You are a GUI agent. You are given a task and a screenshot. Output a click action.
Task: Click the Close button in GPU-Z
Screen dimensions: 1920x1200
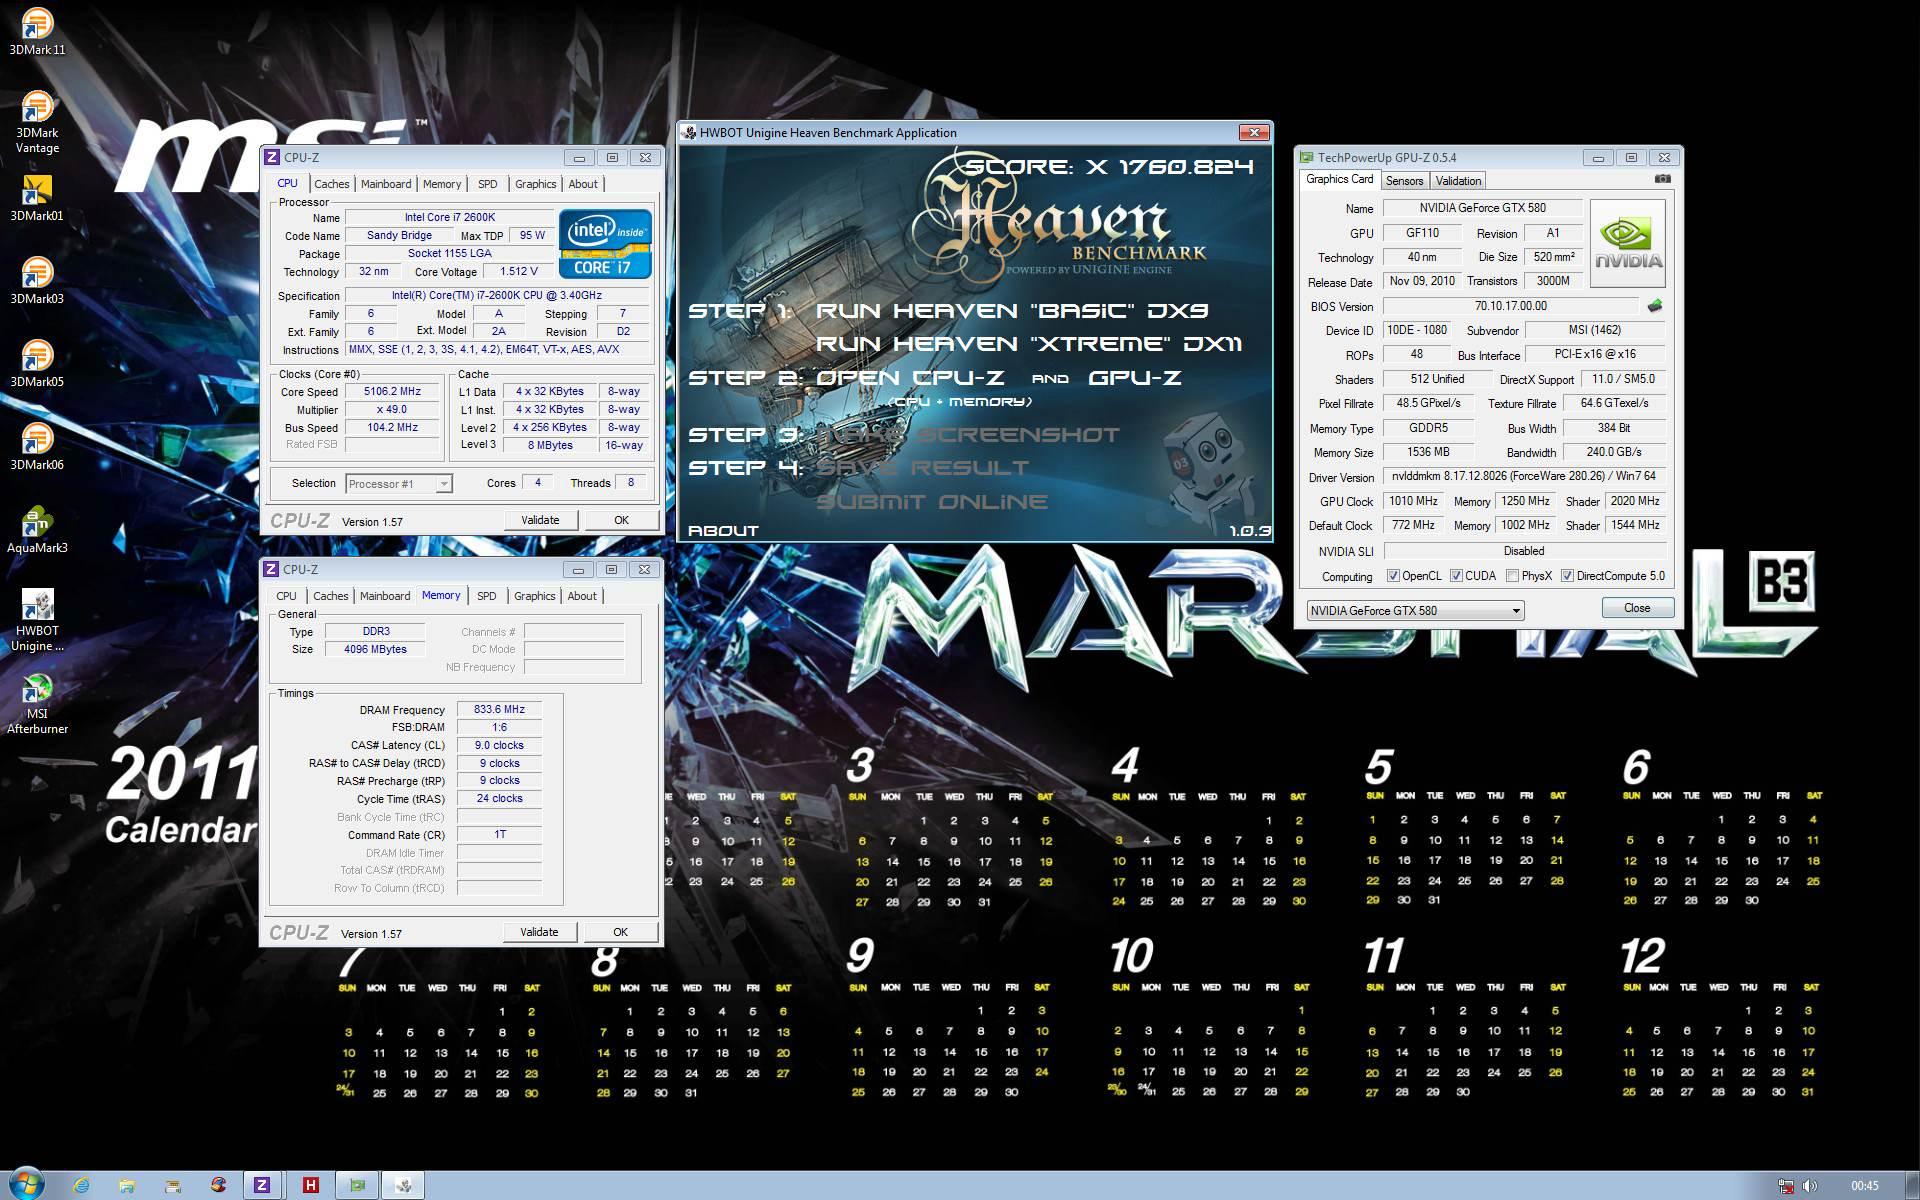pos(1637,608)
